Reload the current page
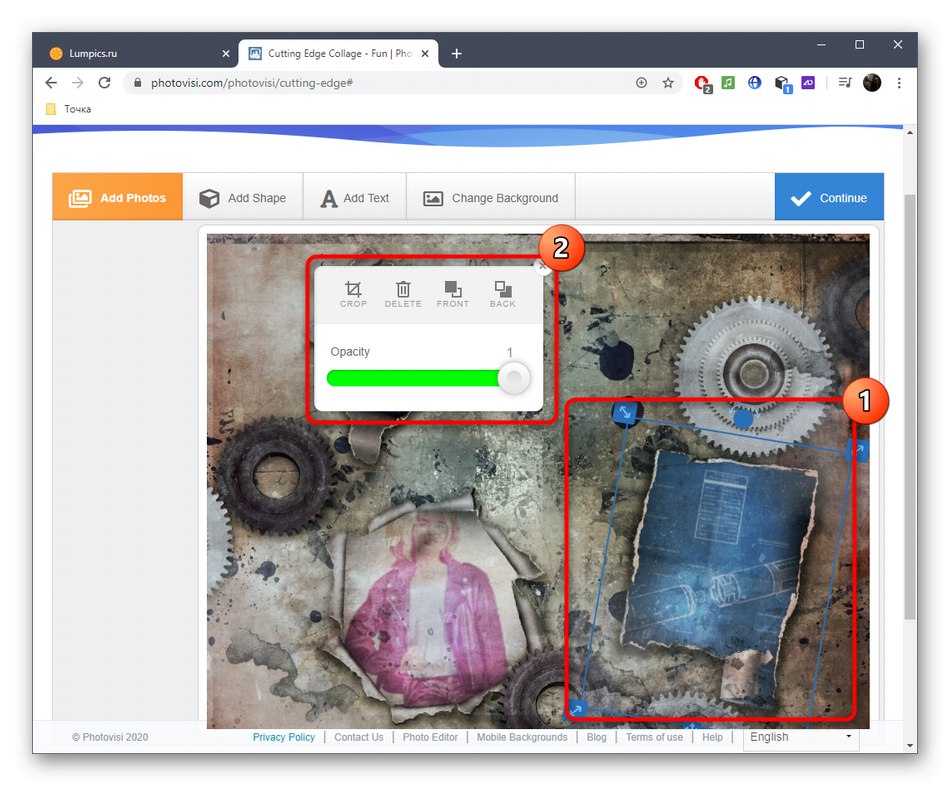950x786 pixels. [104, 82]
